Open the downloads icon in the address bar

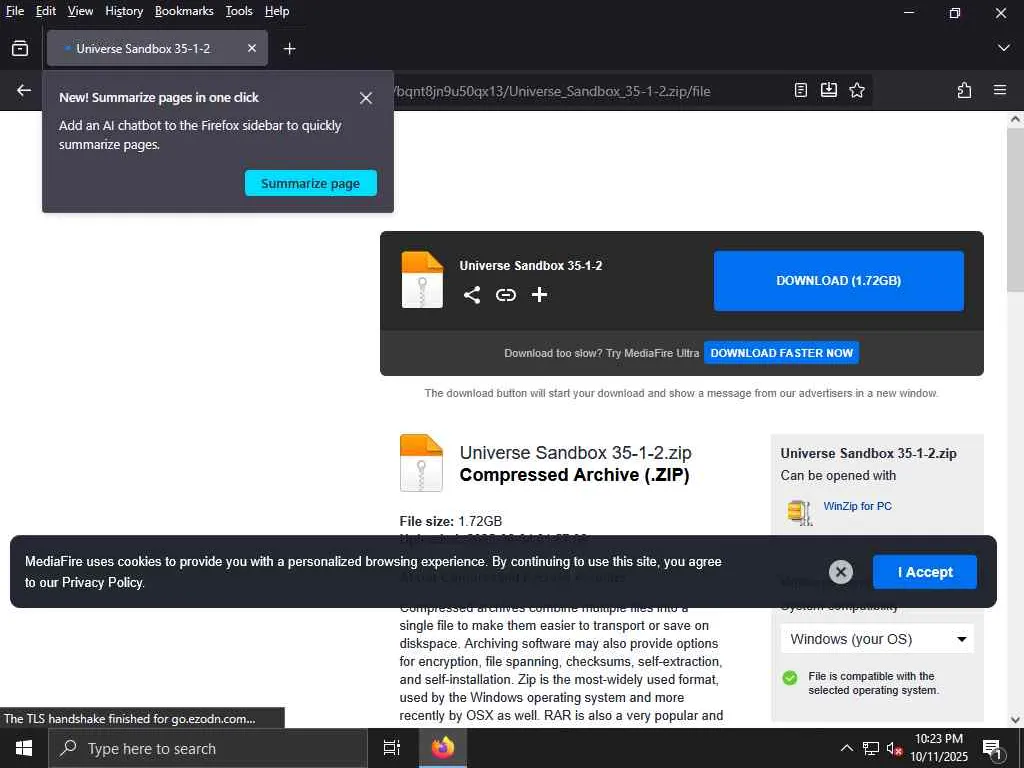(829, 91)
